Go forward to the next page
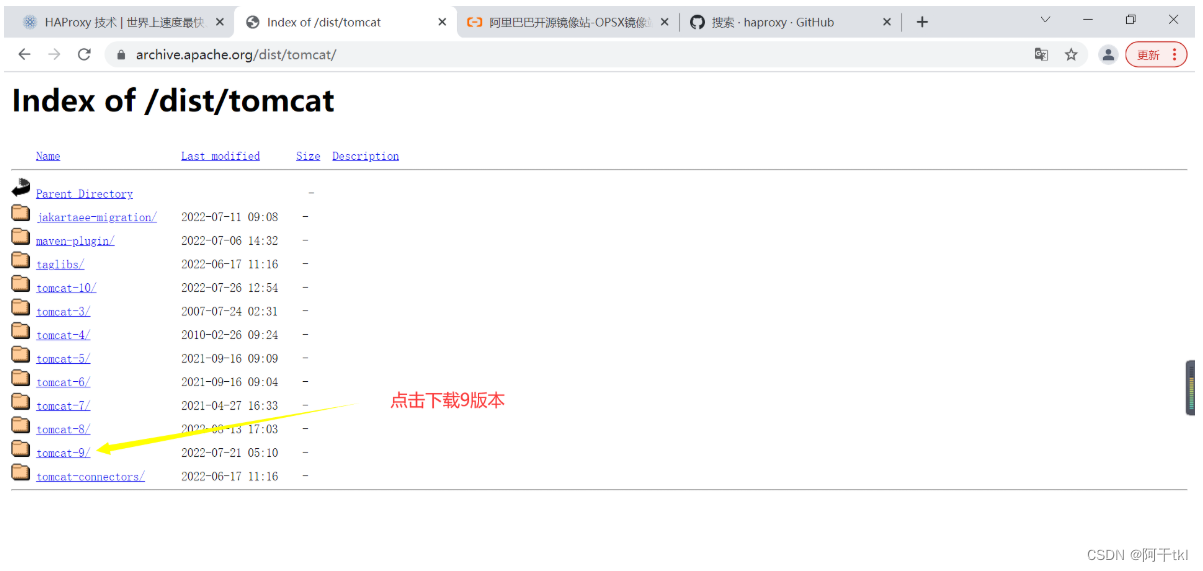 click(x=54, y=54)
